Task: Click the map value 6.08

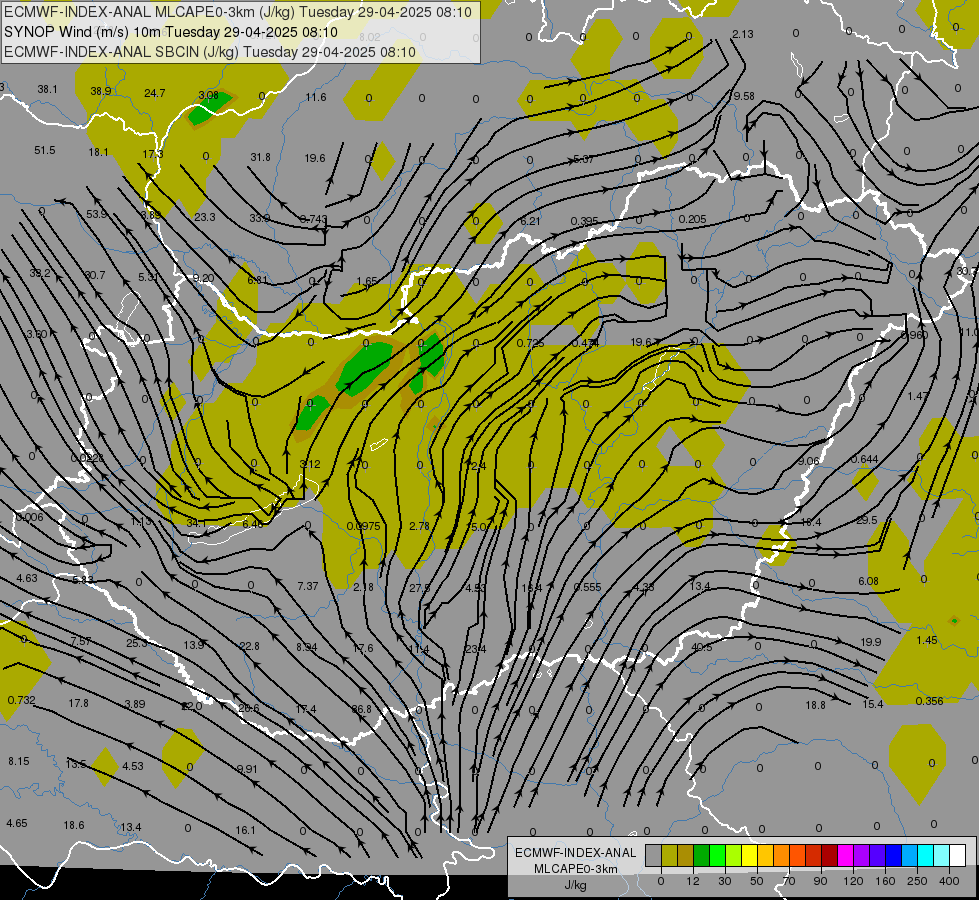Action: coord(868,581)
